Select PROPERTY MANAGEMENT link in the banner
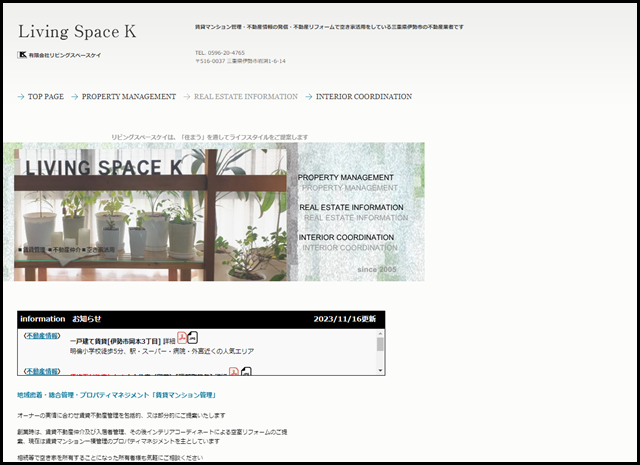Viewport: 640px width, 465px height. click(345, 178)
